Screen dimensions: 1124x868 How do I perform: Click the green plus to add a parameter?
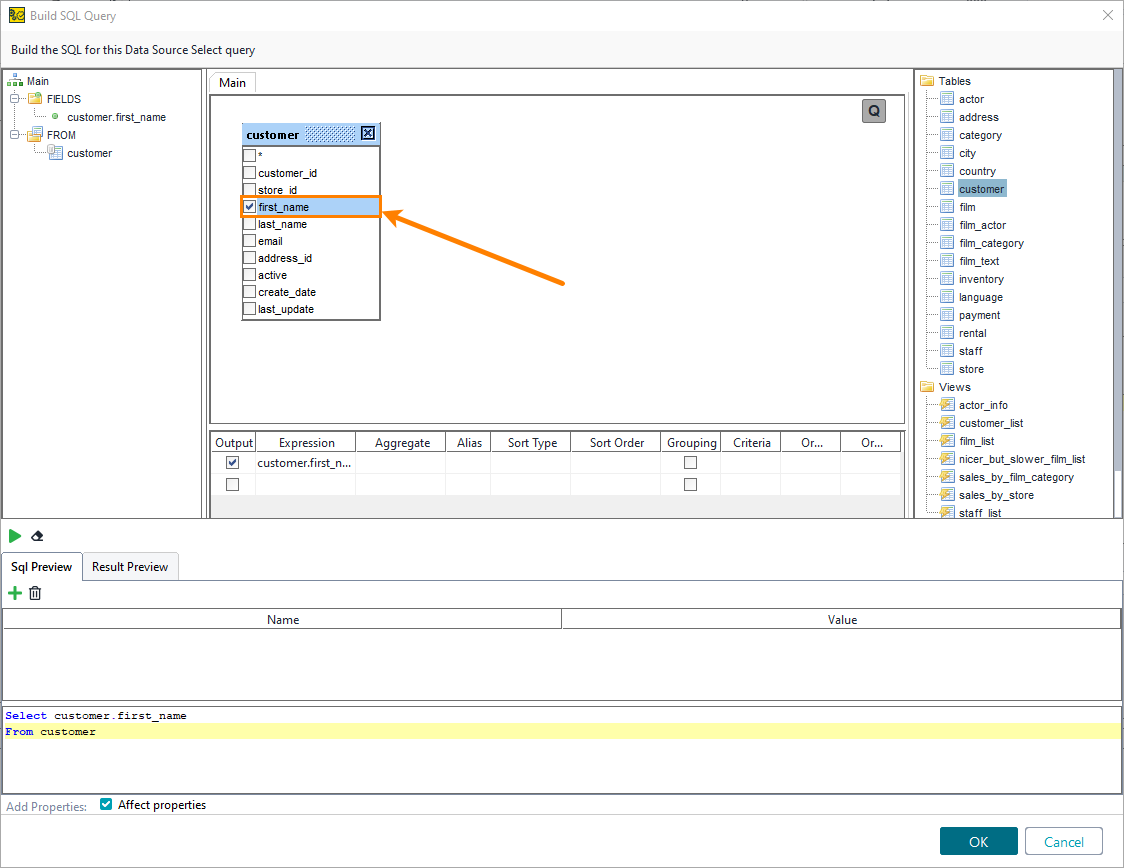point(14,593)
